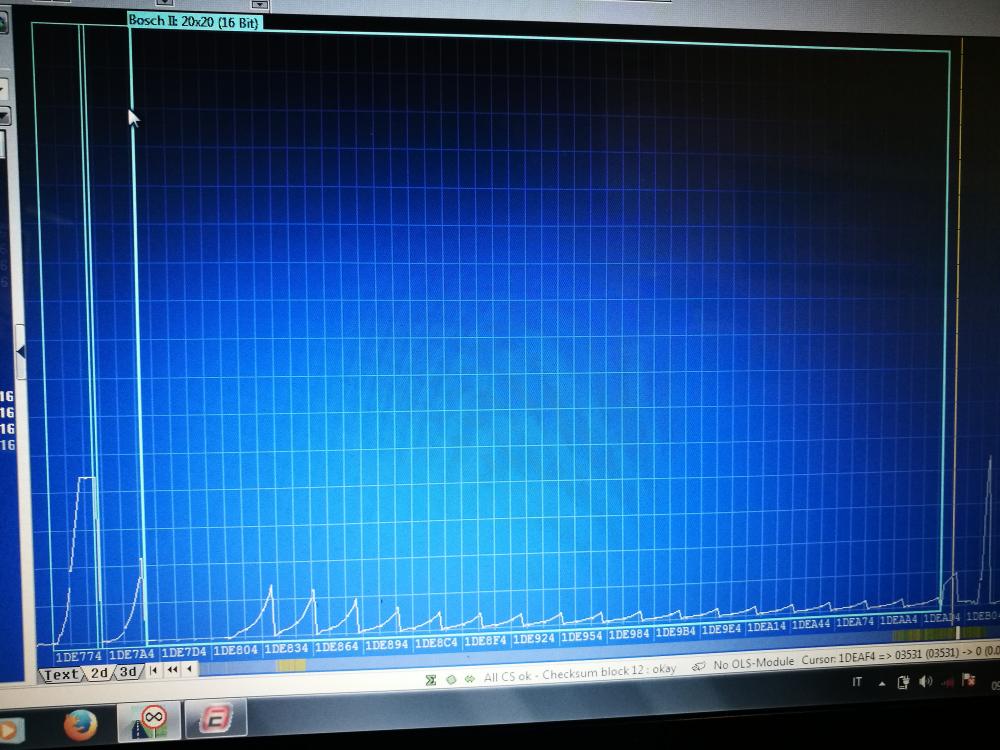Image resolution: width=1000 pixels, height=750 pixels.
Task: Click the white position marker in the overview bar
Action: coord(957,633)
